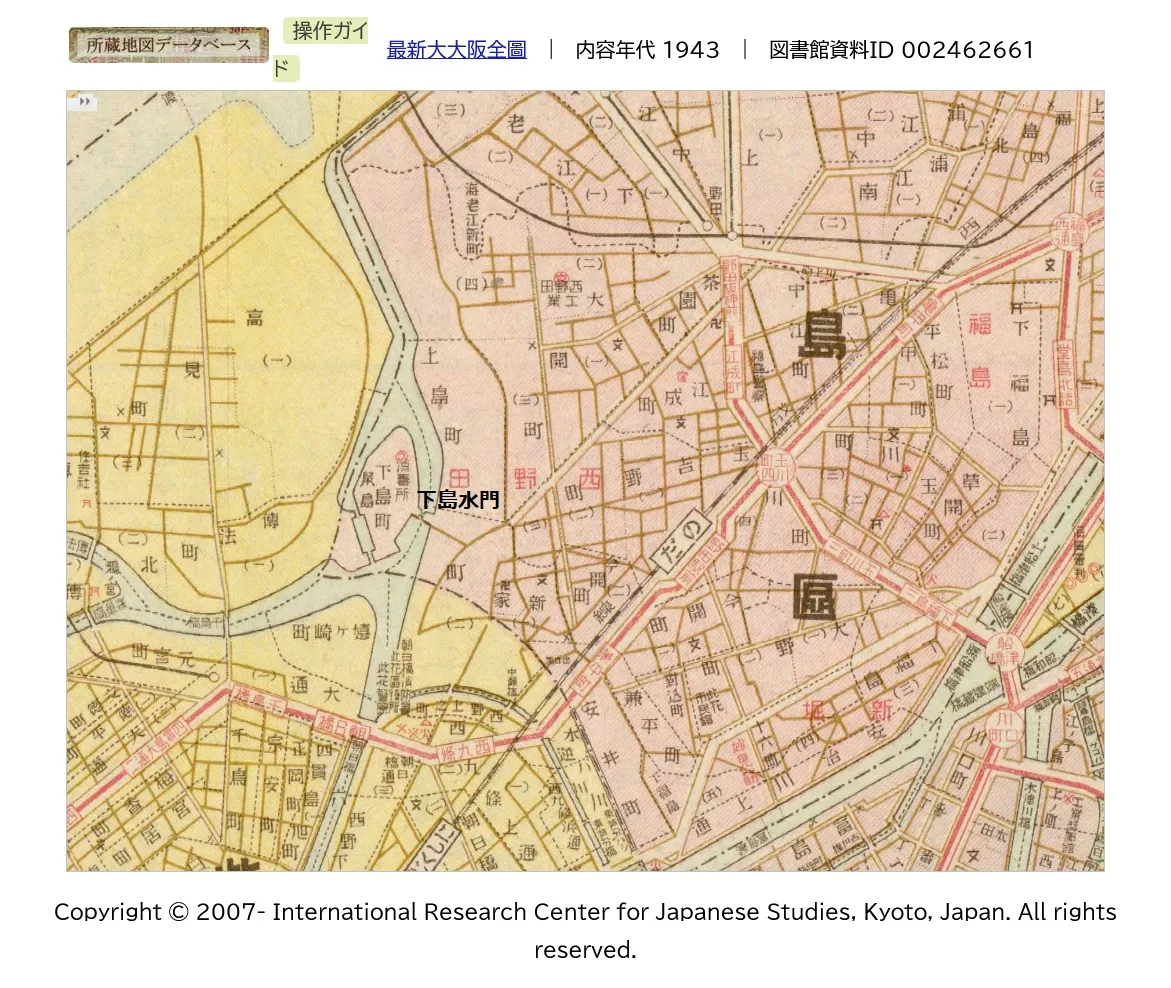Click the 福島西通 circled stop marker
The image size is (1171, 988).
(1069, 232)
